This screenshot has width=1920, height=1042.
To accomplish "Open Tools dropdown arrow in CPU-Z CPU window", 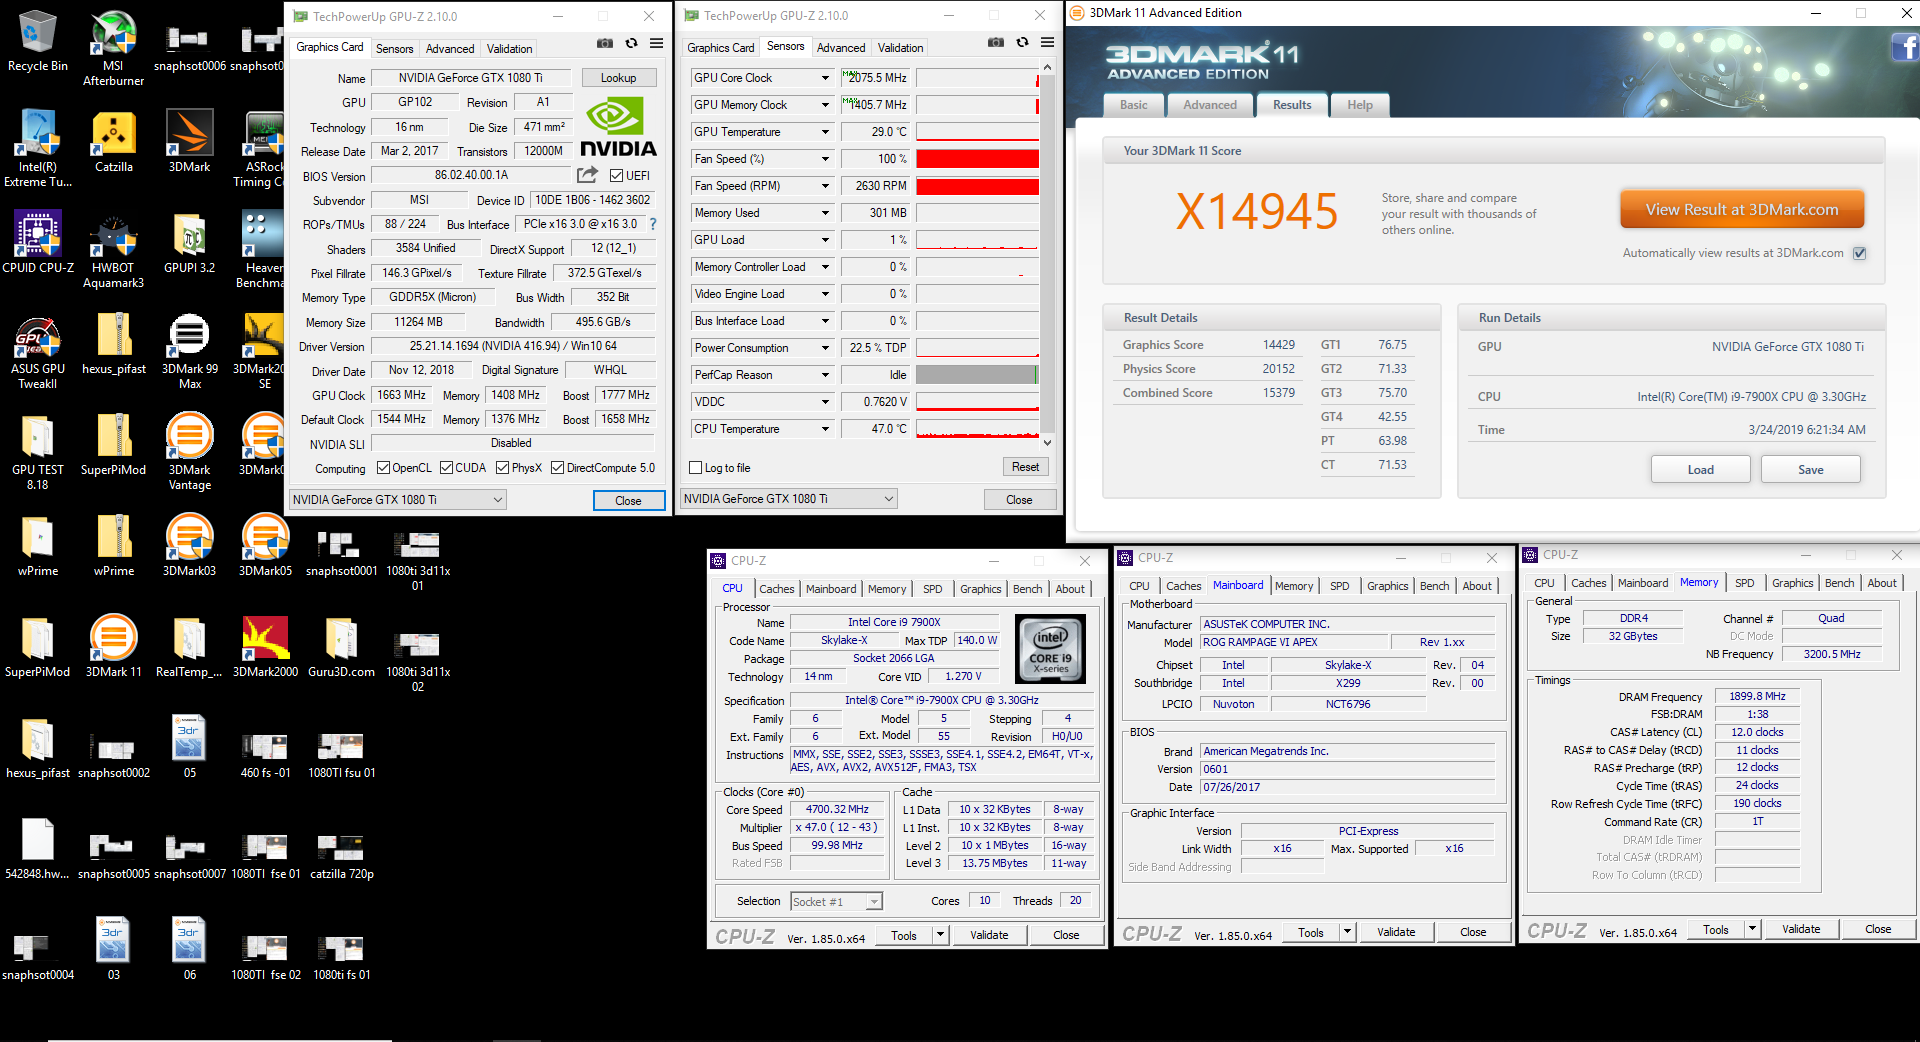I will [940, 935].
